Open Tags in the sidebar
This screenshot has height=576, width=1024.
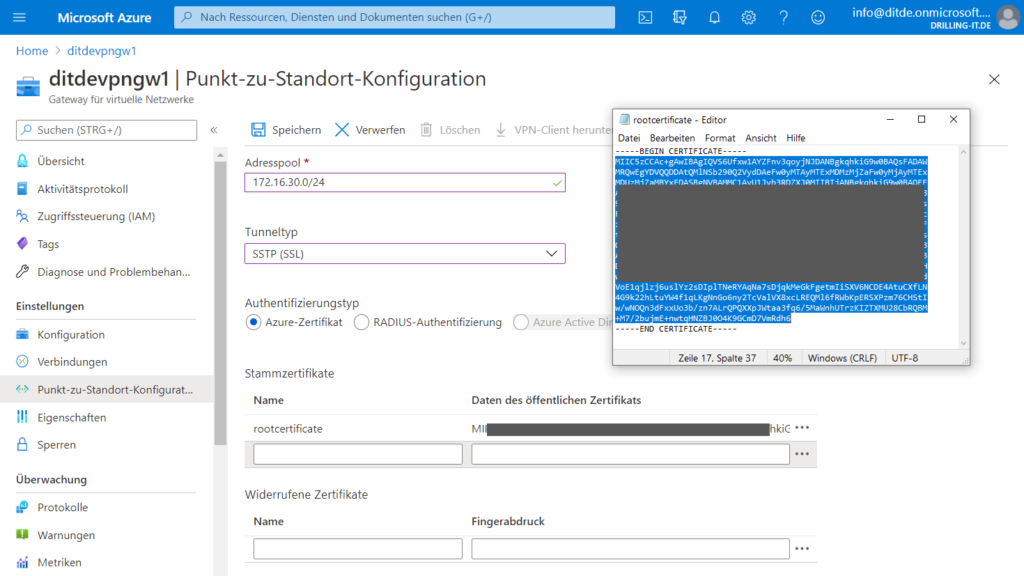[x=48, y=244]
